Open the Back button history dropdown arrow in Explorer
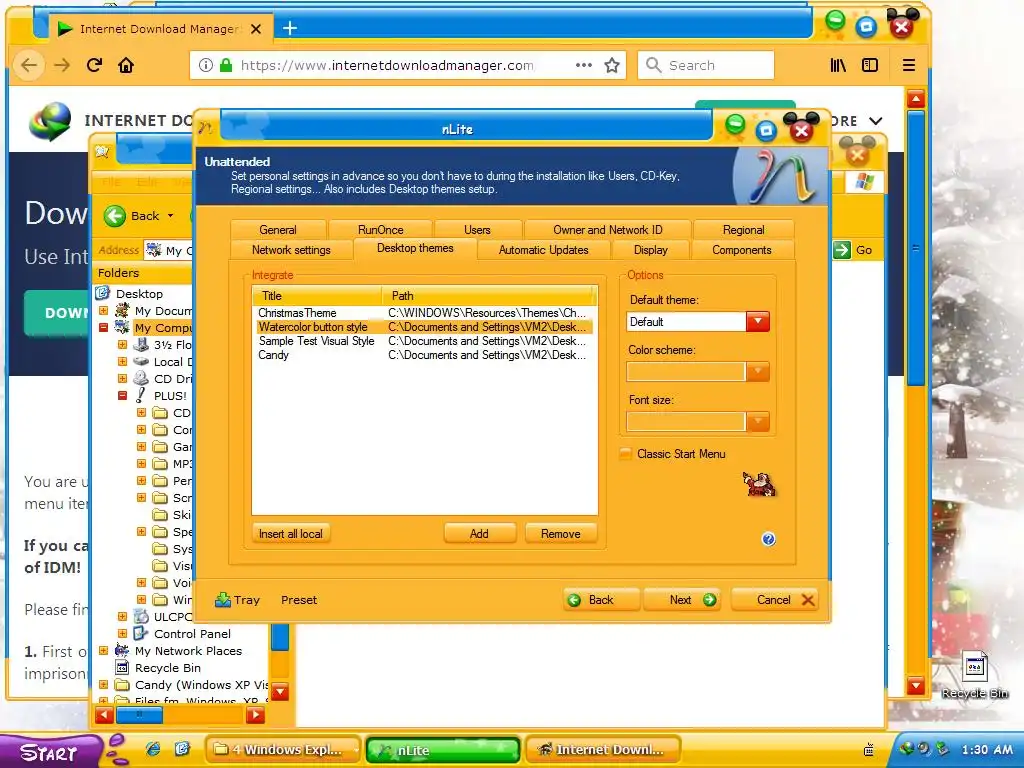The height and width of the screenshot is (768, 1024). (170, 216)
